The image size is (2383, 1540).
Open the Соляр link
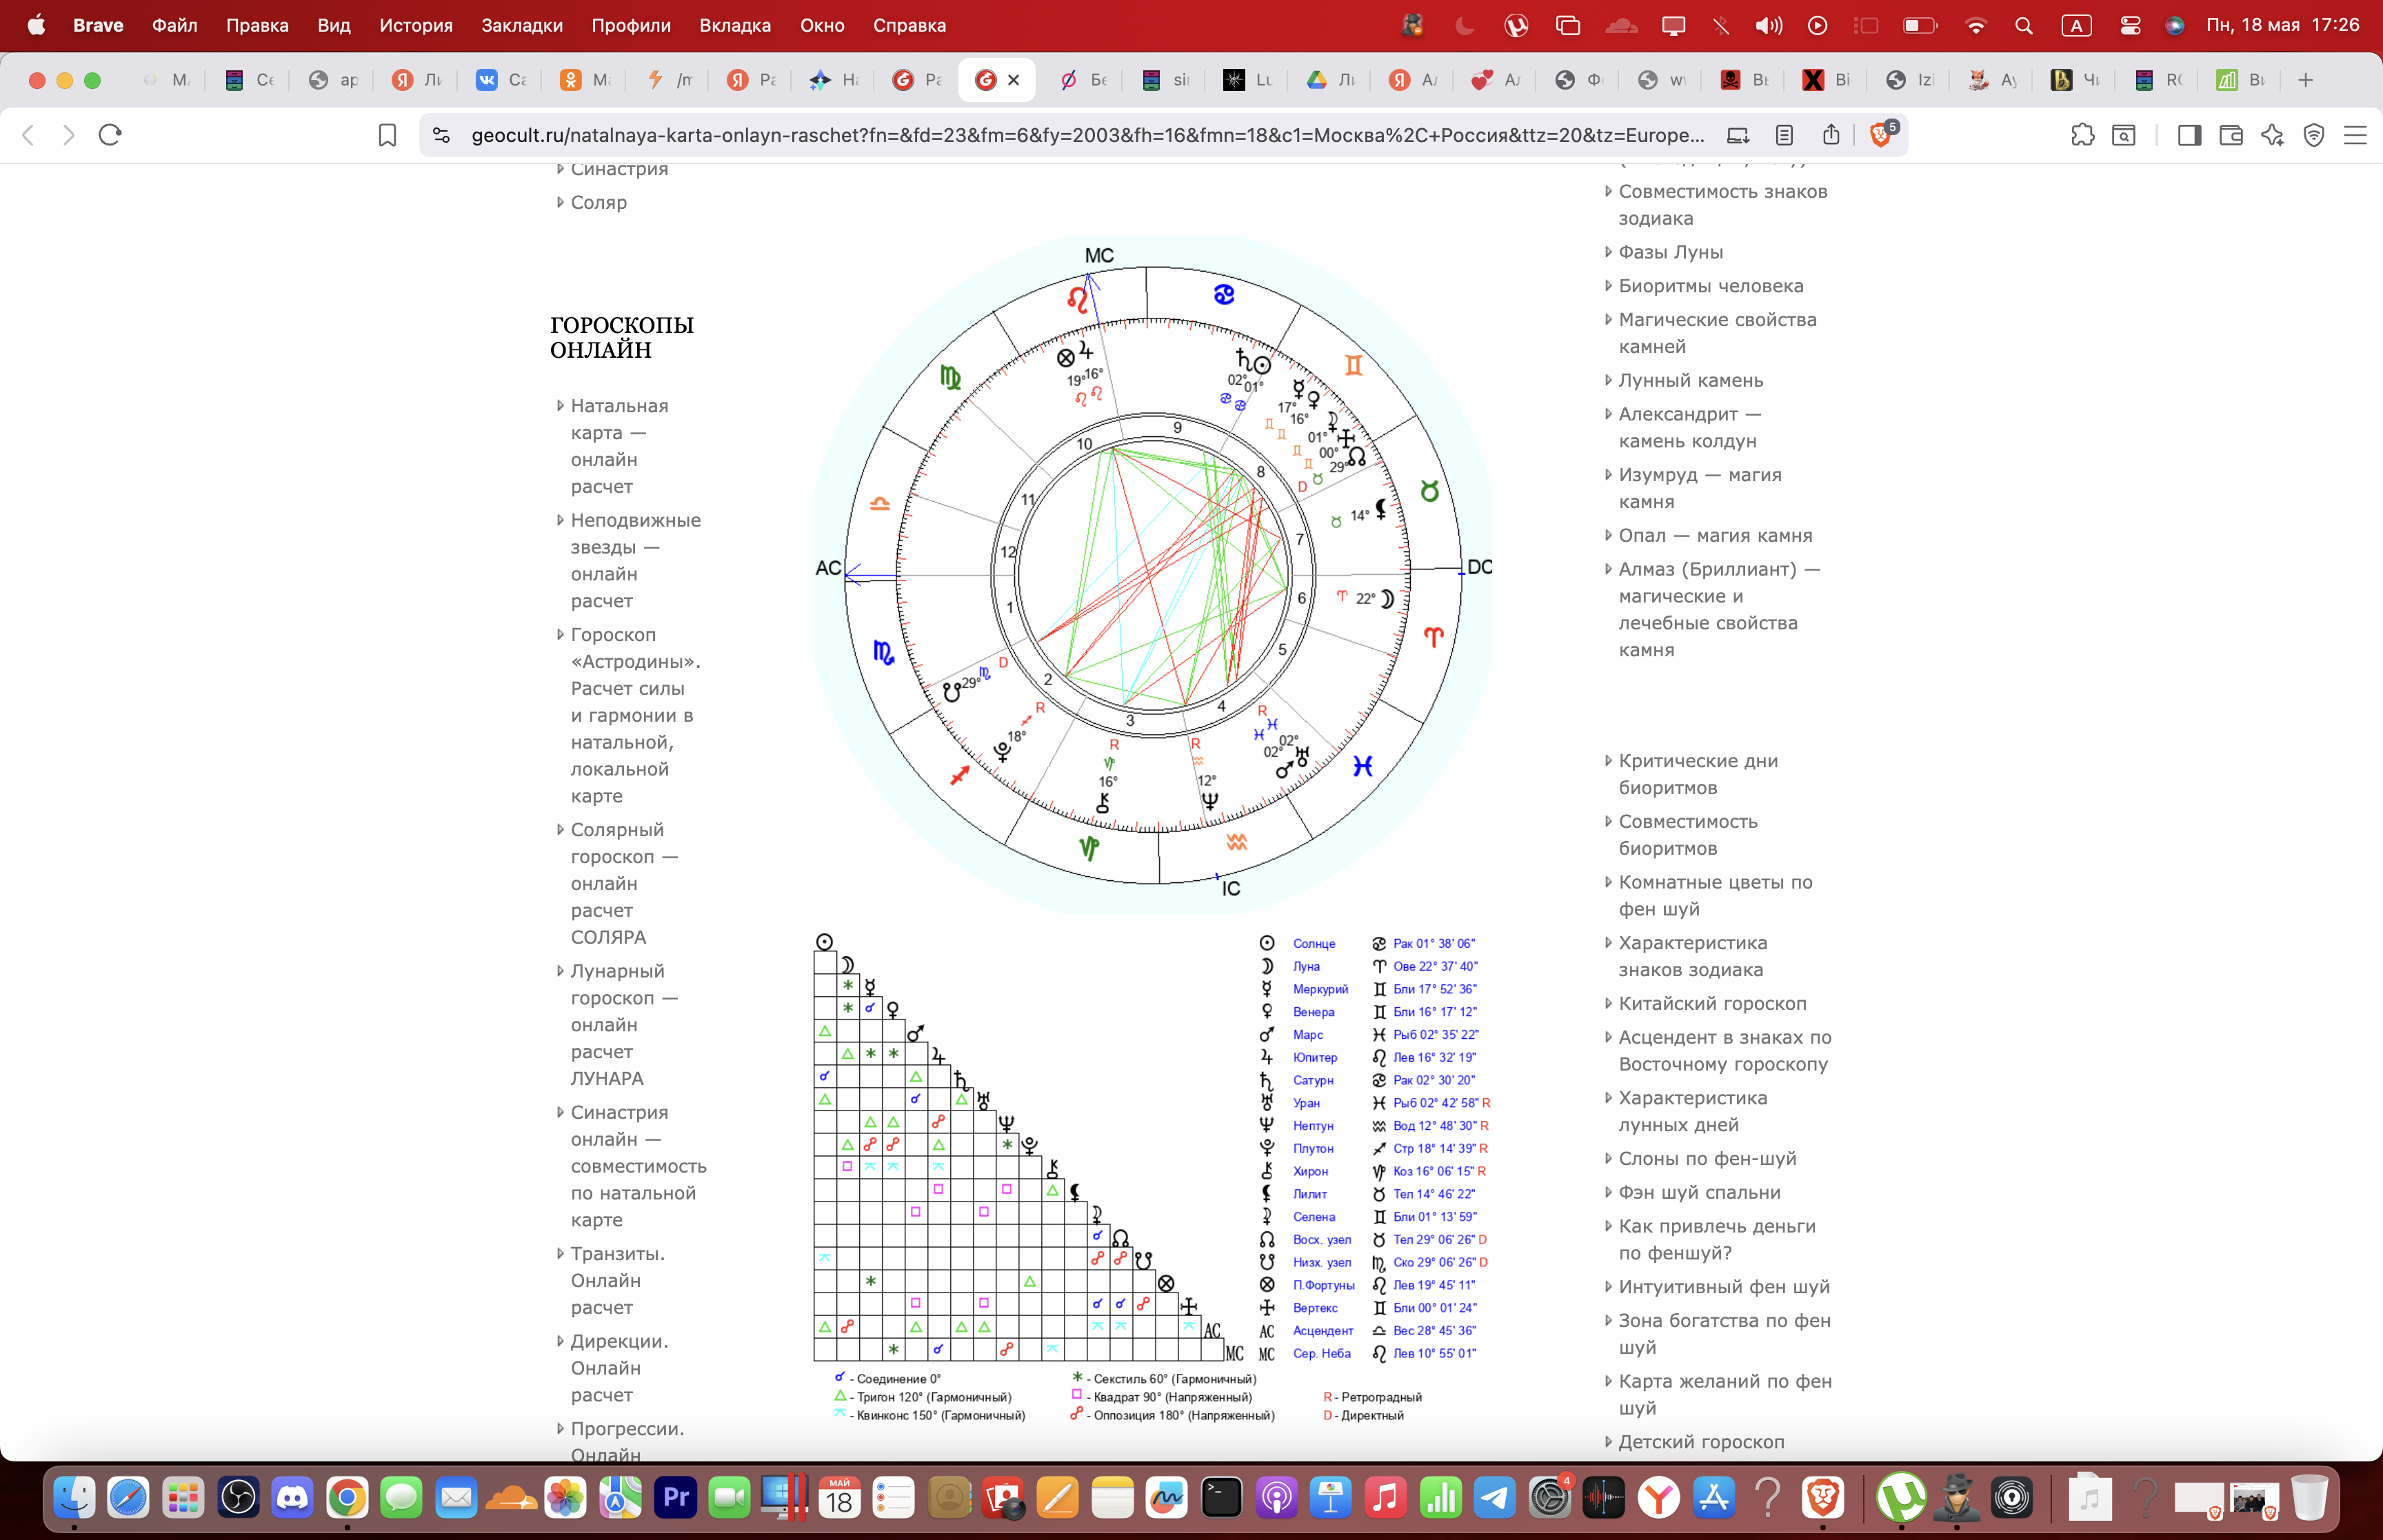click(598, 202)
